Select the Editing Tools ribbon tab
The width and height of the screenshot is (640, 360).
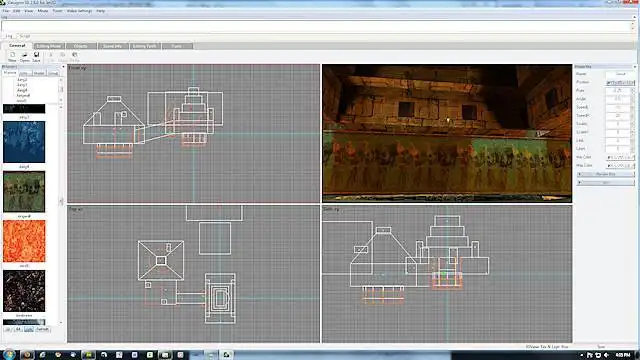[145, 46]
